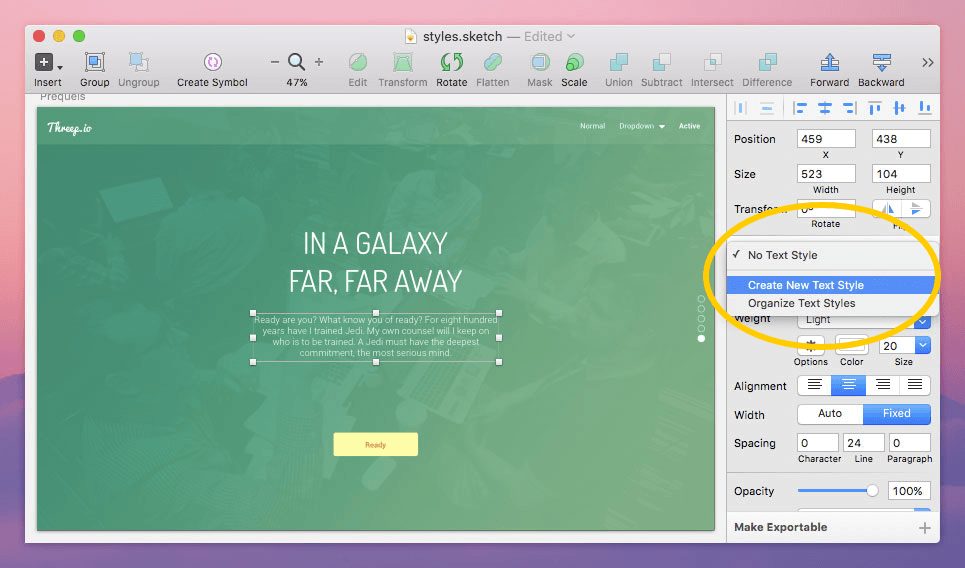Open Dropdown nav item on artboard
The image size is (965, 568).
[642, 126]
